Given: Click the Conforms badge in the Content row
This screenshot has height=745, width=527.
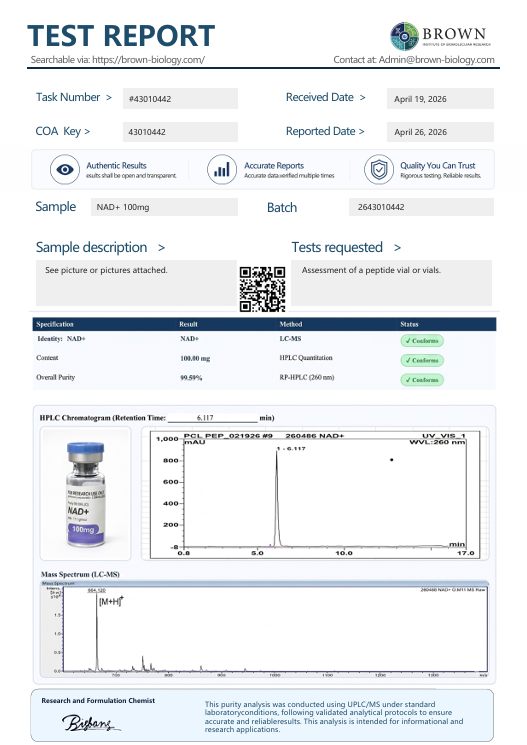Looking at the screenshot, I should pyautogui.click(x=422, y=360).
